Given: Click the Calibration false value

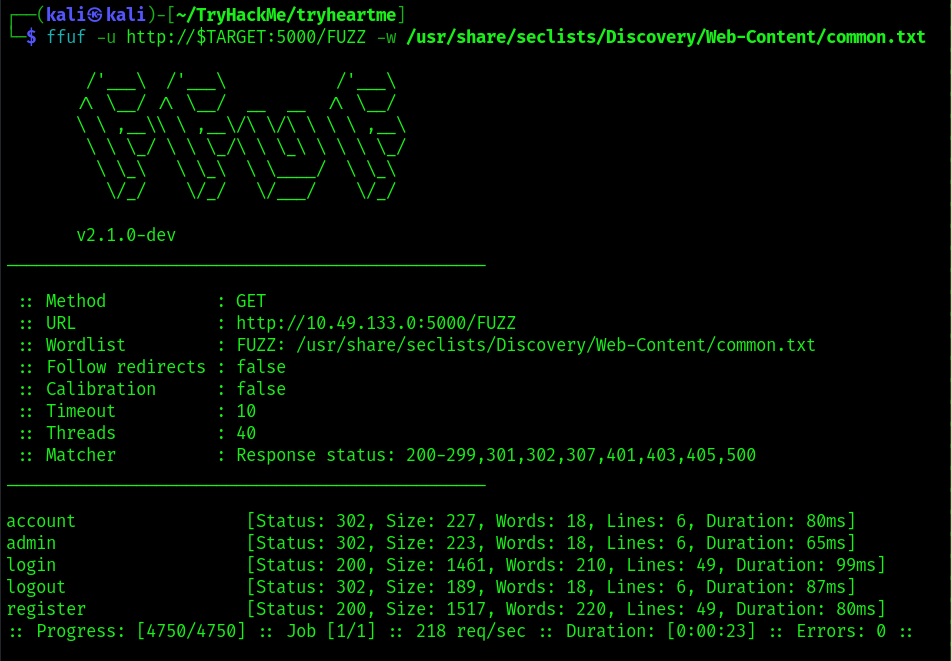Looking at the screenshot, I should coord(261,389).
